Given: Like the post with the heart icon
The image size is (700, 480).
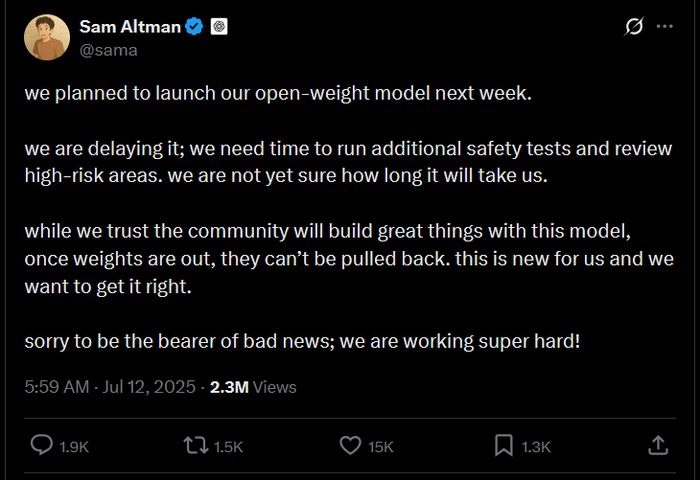Looking at the screenshot, I should click(349, 444).
